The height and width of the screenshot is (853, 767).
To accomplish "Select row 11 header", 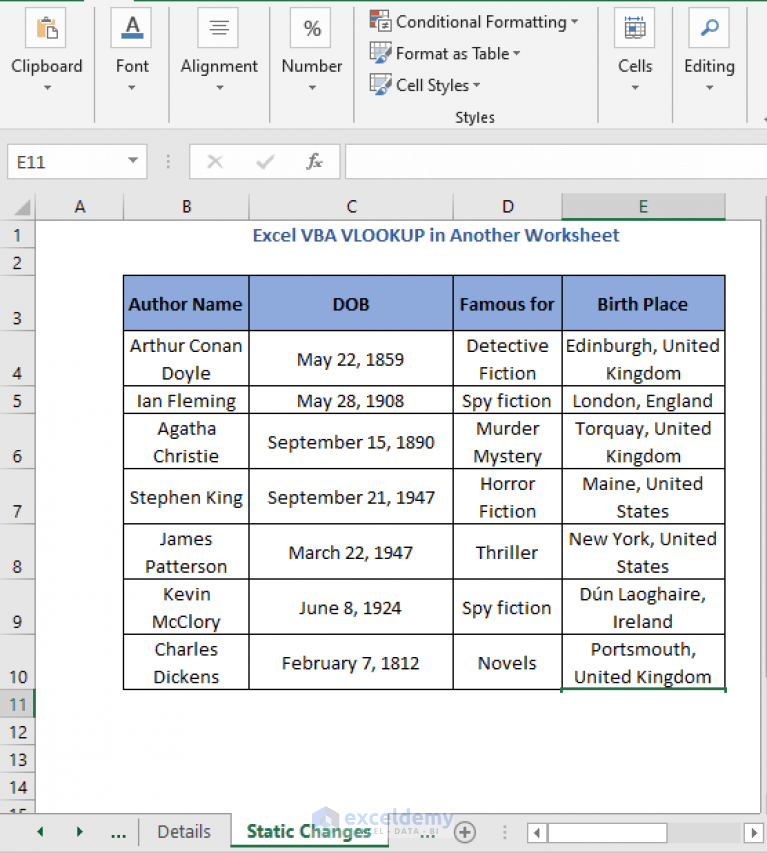I will point(17,704).
